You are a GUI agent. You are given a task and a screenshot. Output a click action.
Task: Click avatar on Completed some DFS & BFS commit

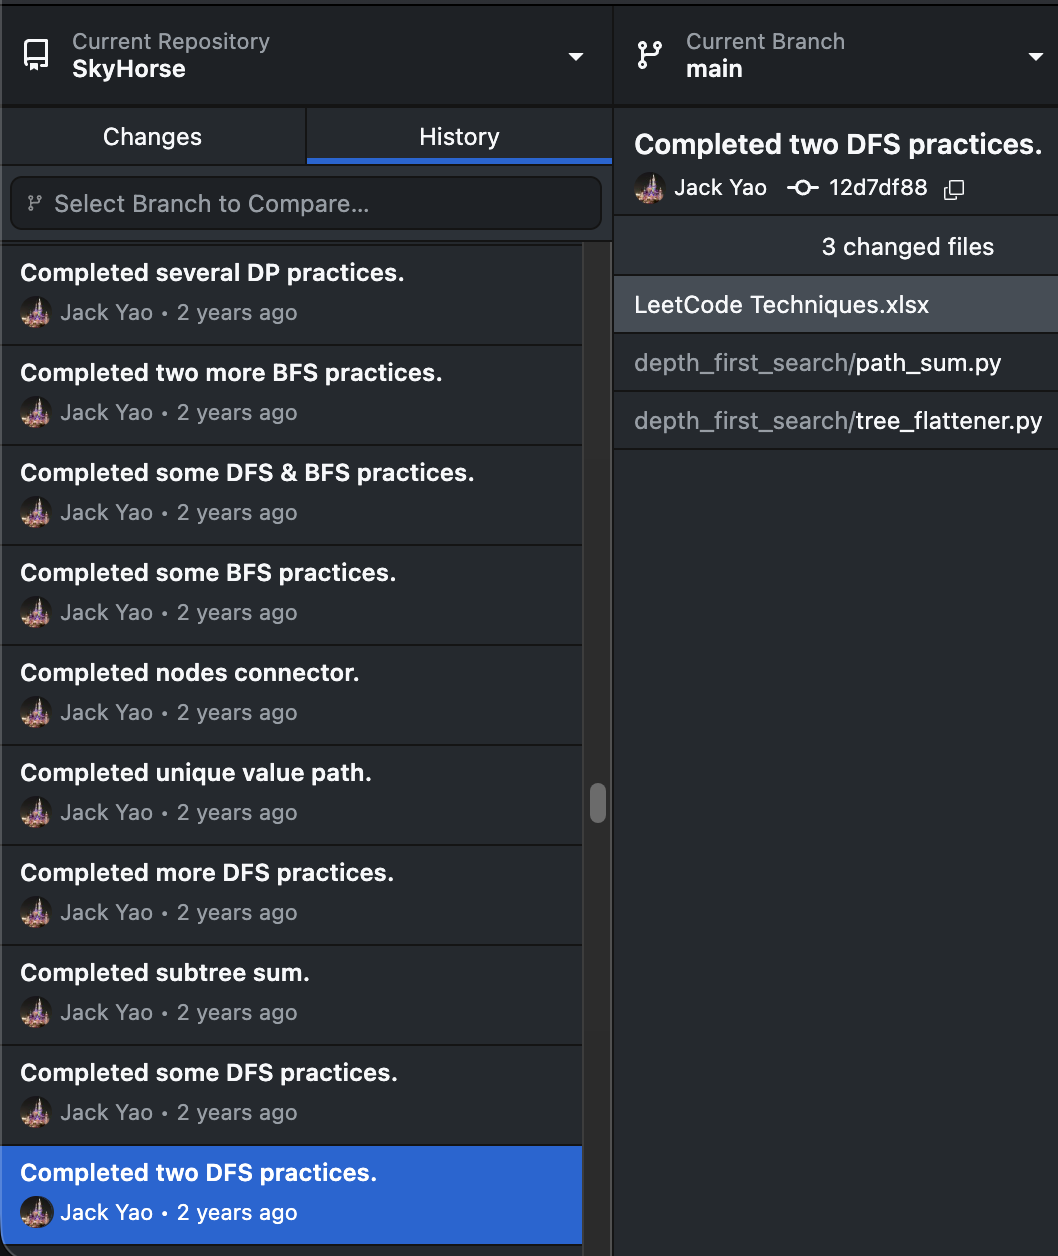coord(36,512)
